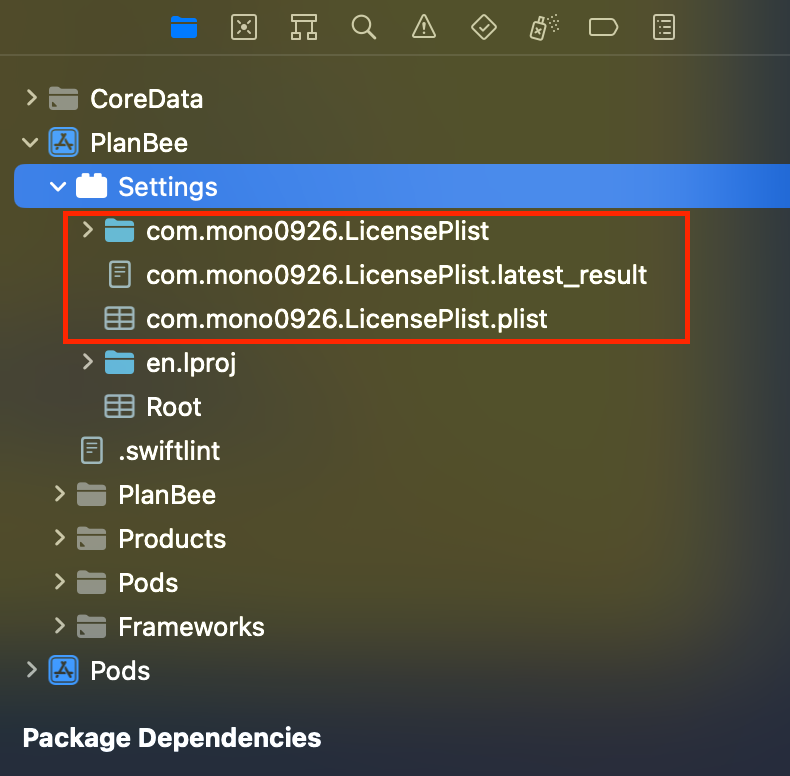Click the latest_result document icon

[x=120, y=275]
